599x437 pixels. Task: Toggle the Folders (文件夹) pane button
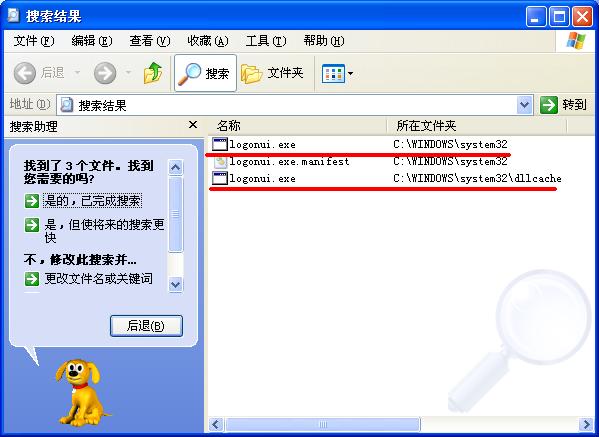(x=272, y=73)
